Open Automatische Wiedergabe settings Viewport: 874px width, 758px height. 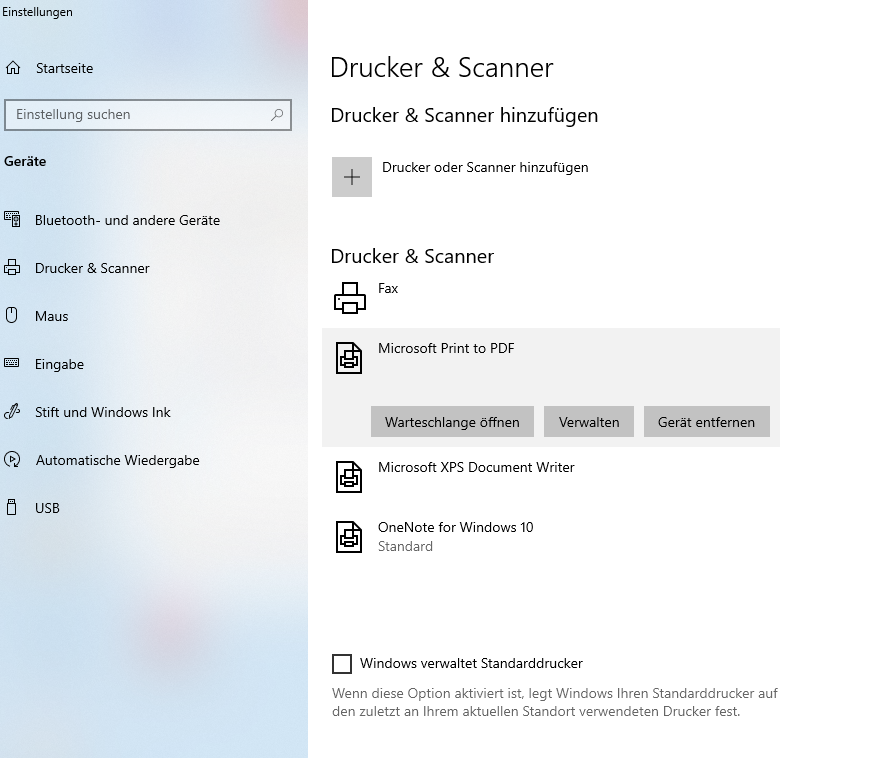[118, 460]
